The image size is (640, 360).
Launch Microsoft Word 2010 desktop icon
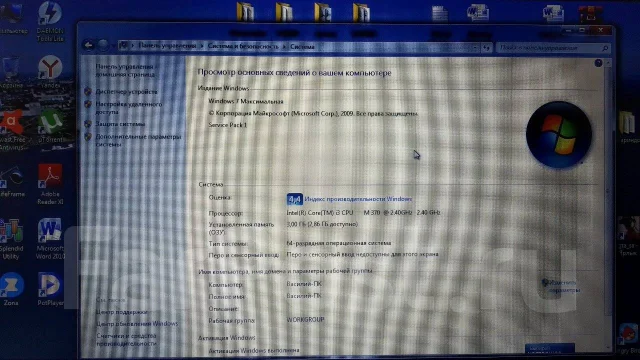point(50,239)
